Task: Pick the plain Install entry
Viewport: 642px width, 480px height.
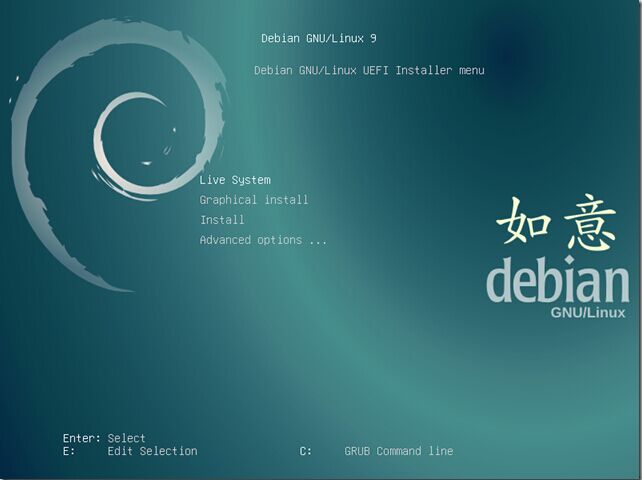Action: coord(222,220)
